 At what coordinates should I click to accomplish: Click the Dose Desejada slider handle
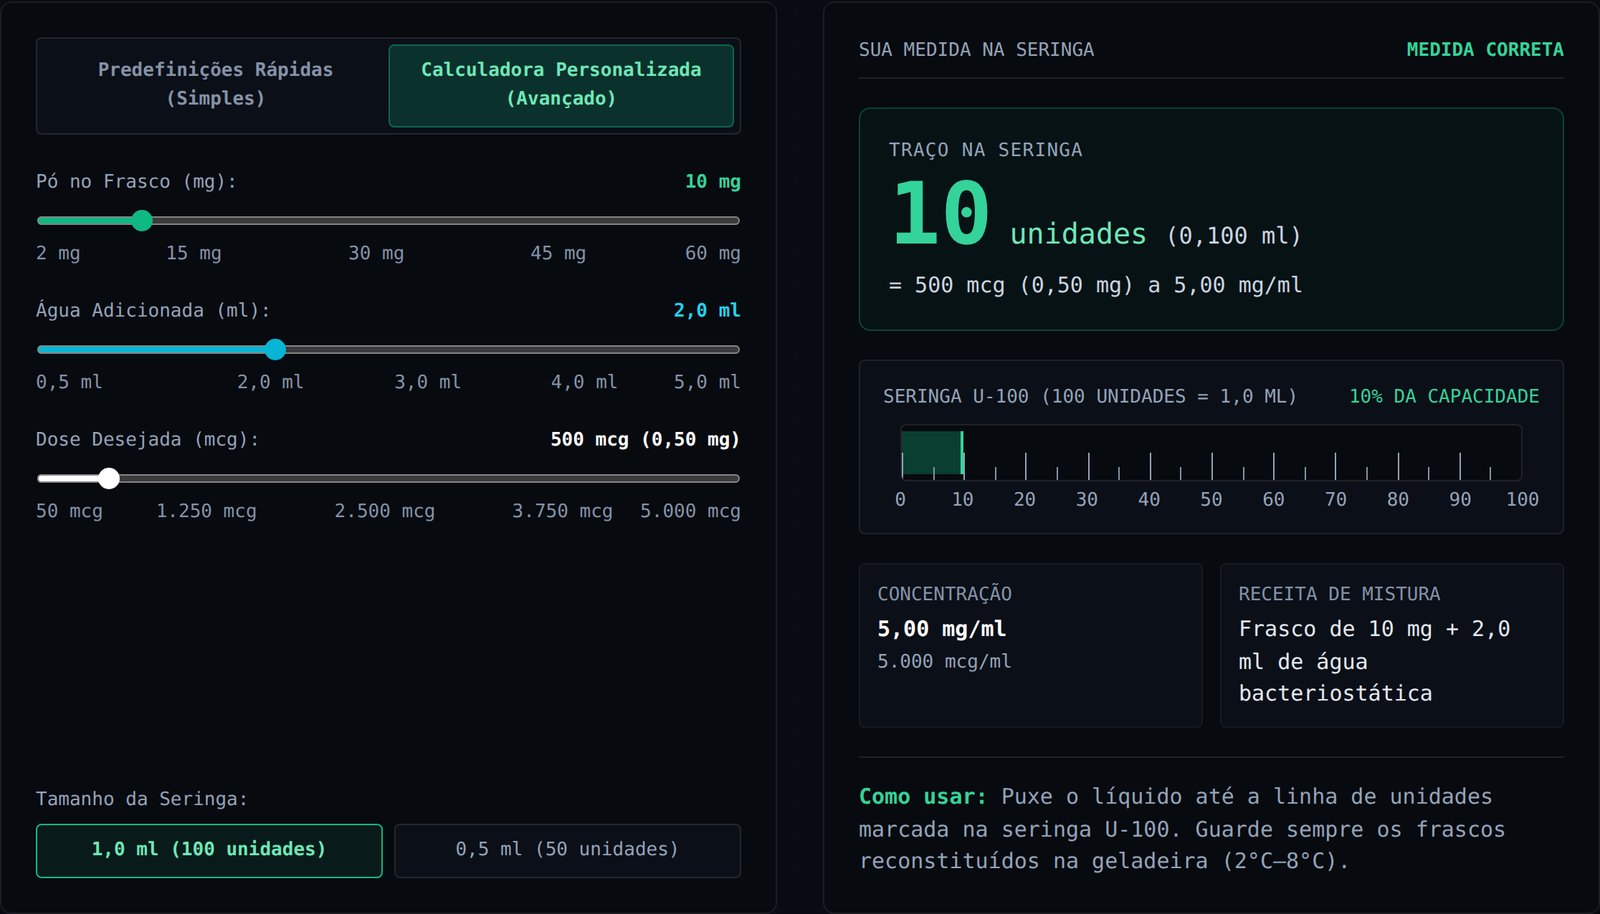pos(109,478)
